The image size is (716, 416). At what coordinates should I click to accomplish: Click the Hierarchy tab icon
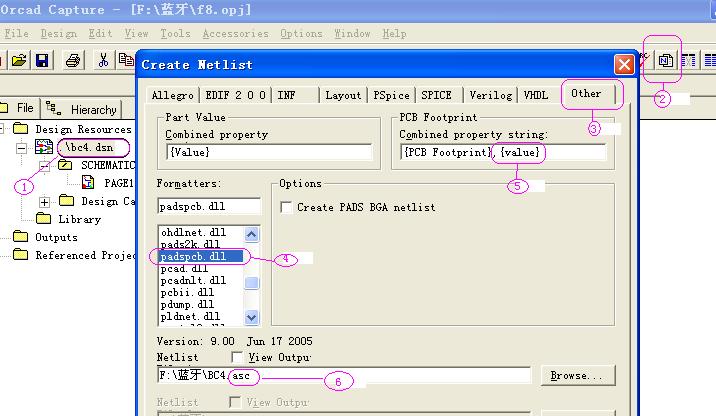coord(53,109)
